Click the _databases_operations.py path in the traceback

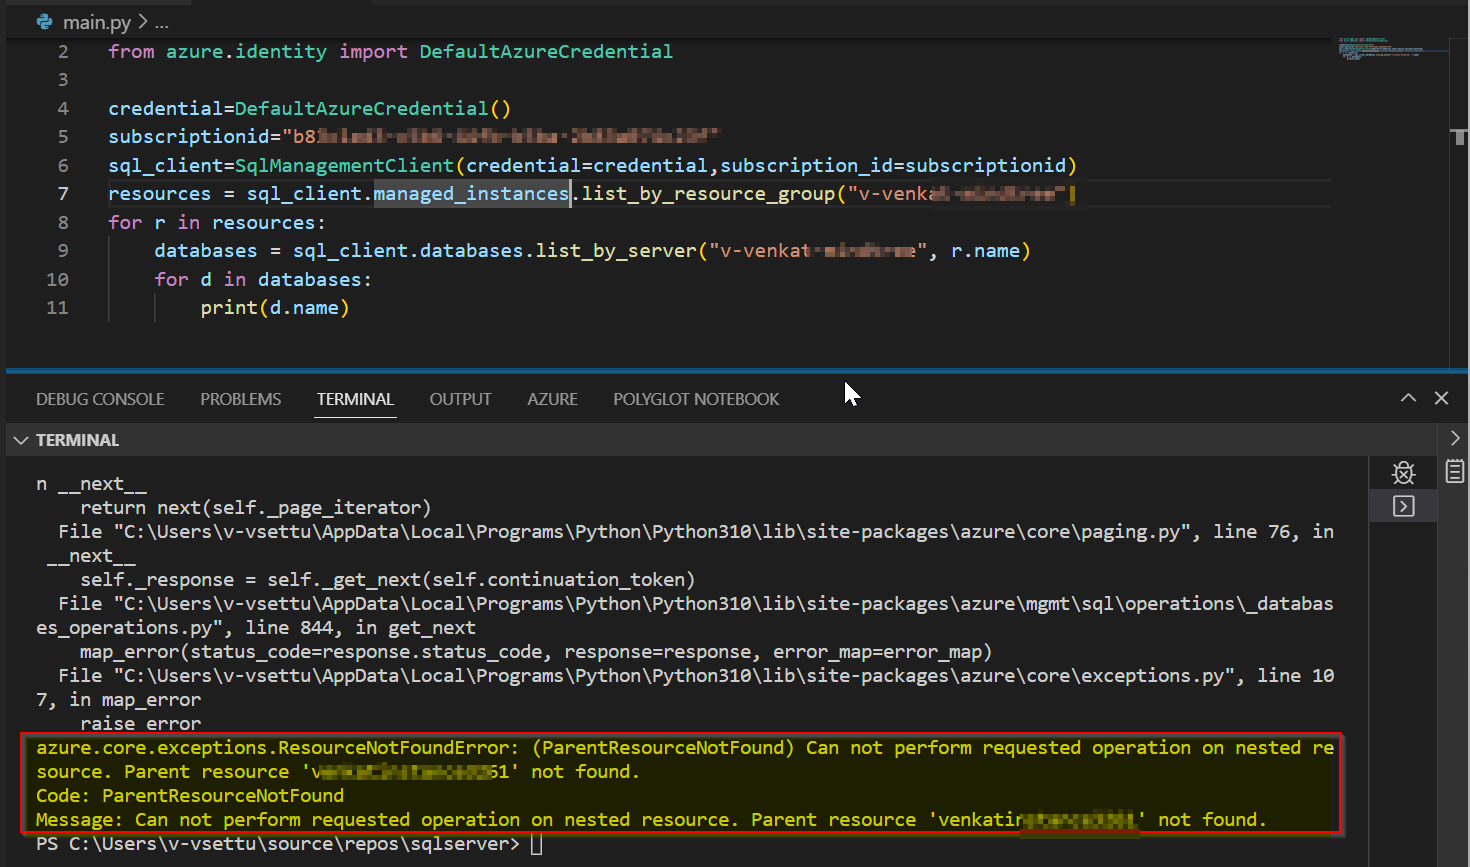click(x=685, y=615)
